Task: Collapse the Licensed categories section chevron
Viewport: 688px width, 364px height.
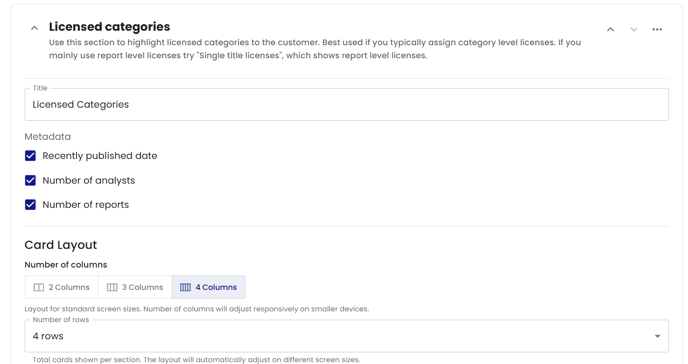Action: pos(34,29)
